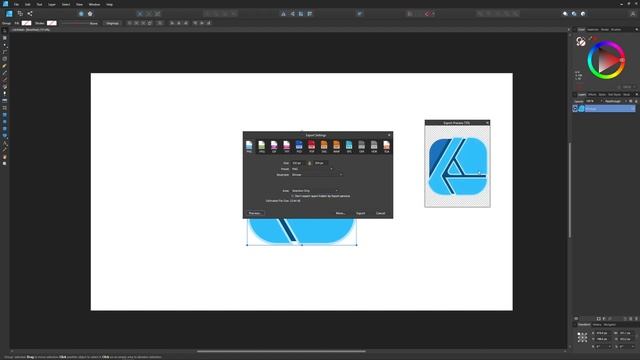Click the export width size field
640x360 pixels.
pos(298,163)
